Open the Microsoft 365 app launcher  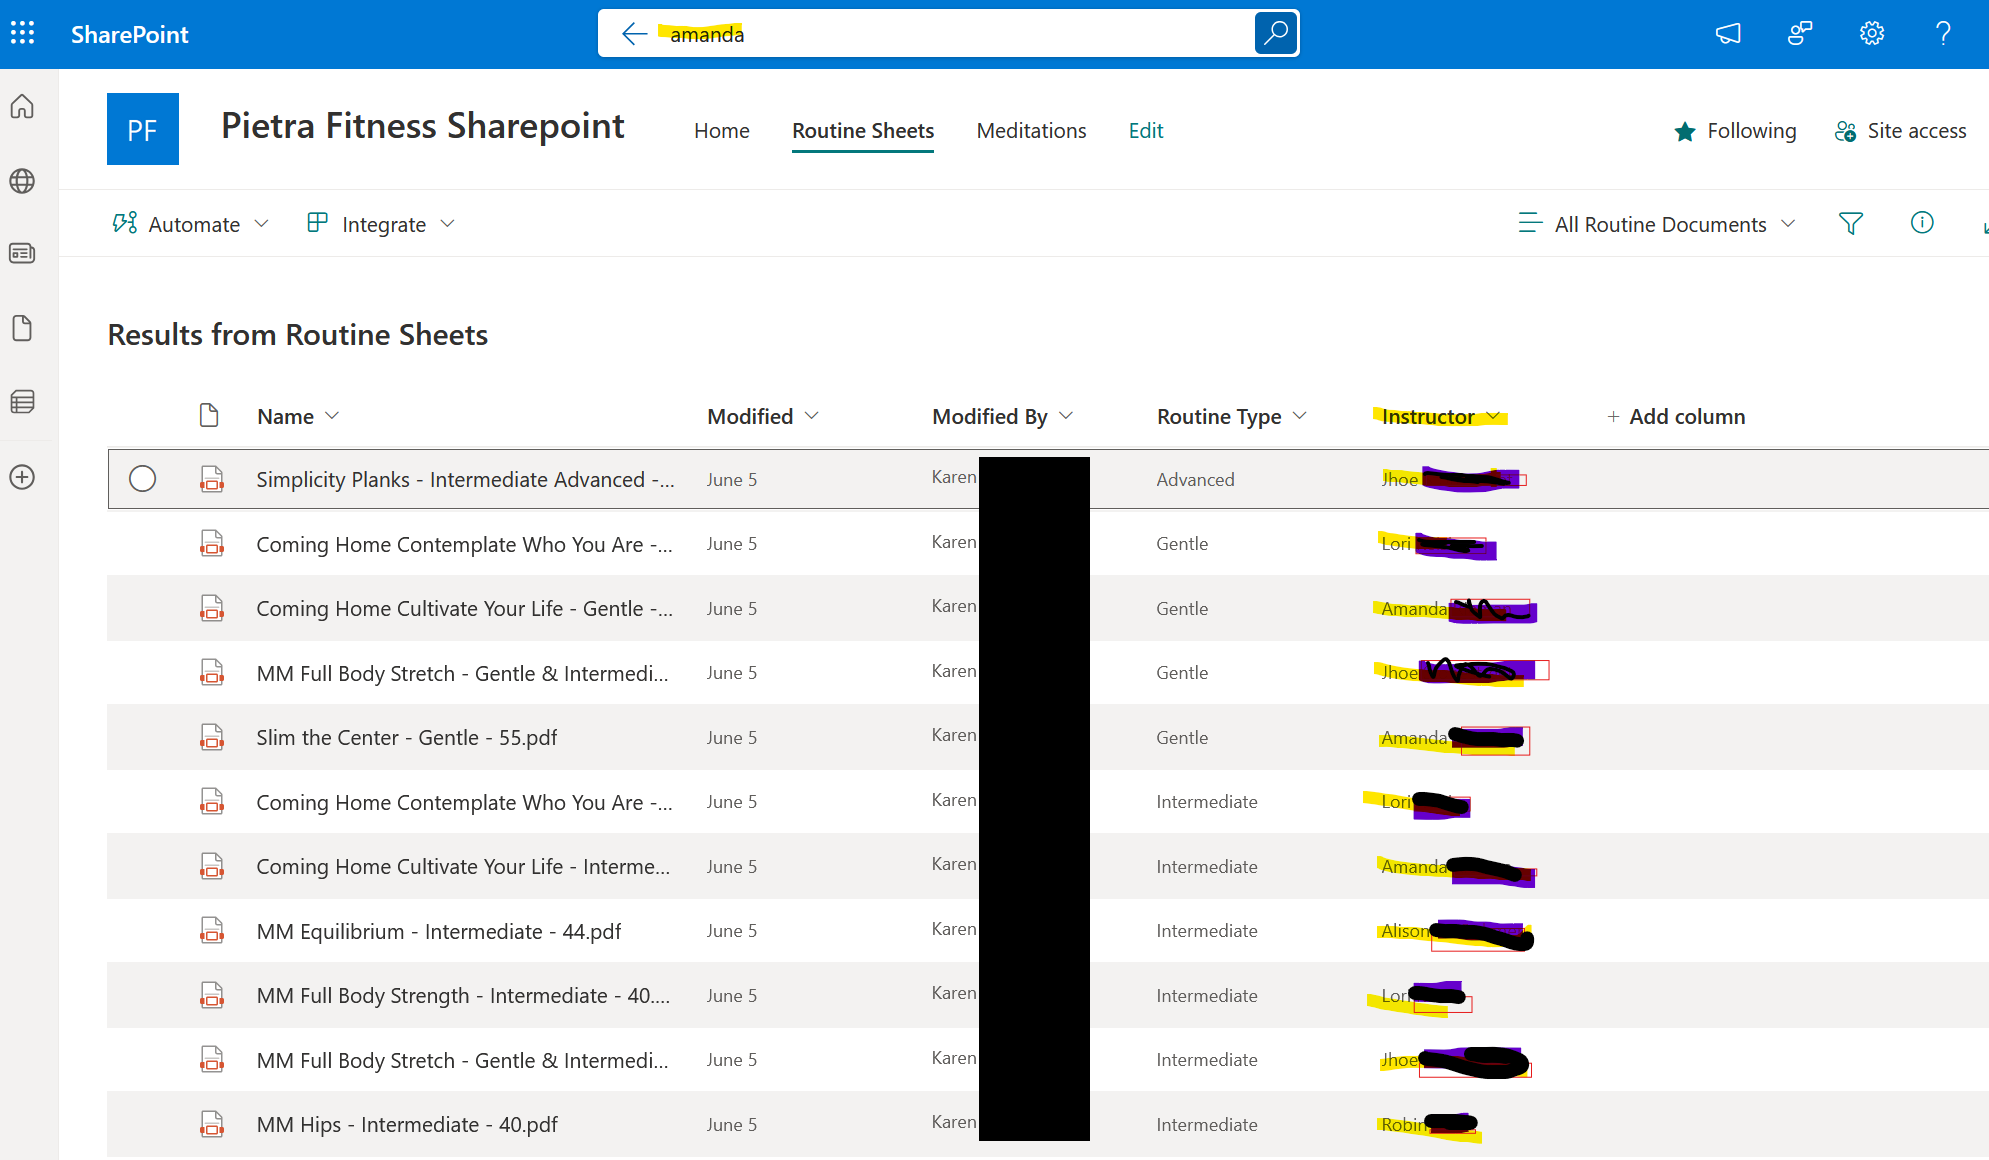point(22,33)
